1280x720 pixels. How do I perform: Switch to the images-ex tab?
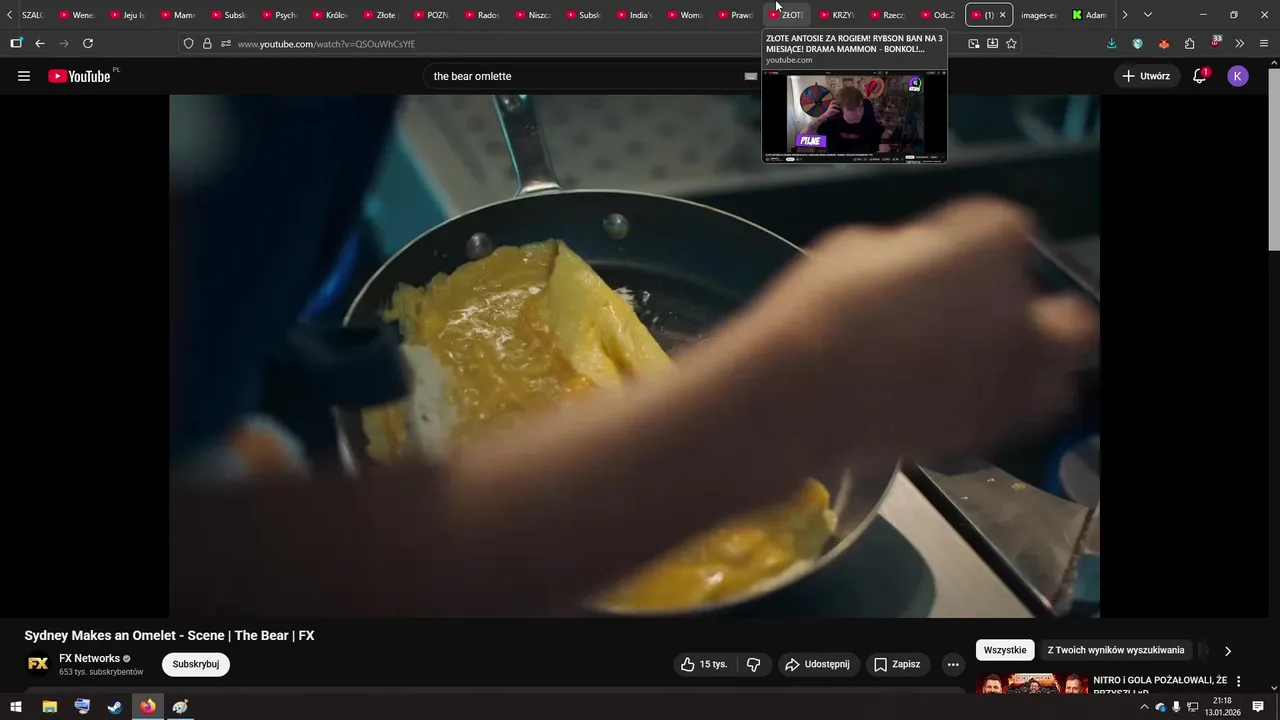click(1039, 15)
